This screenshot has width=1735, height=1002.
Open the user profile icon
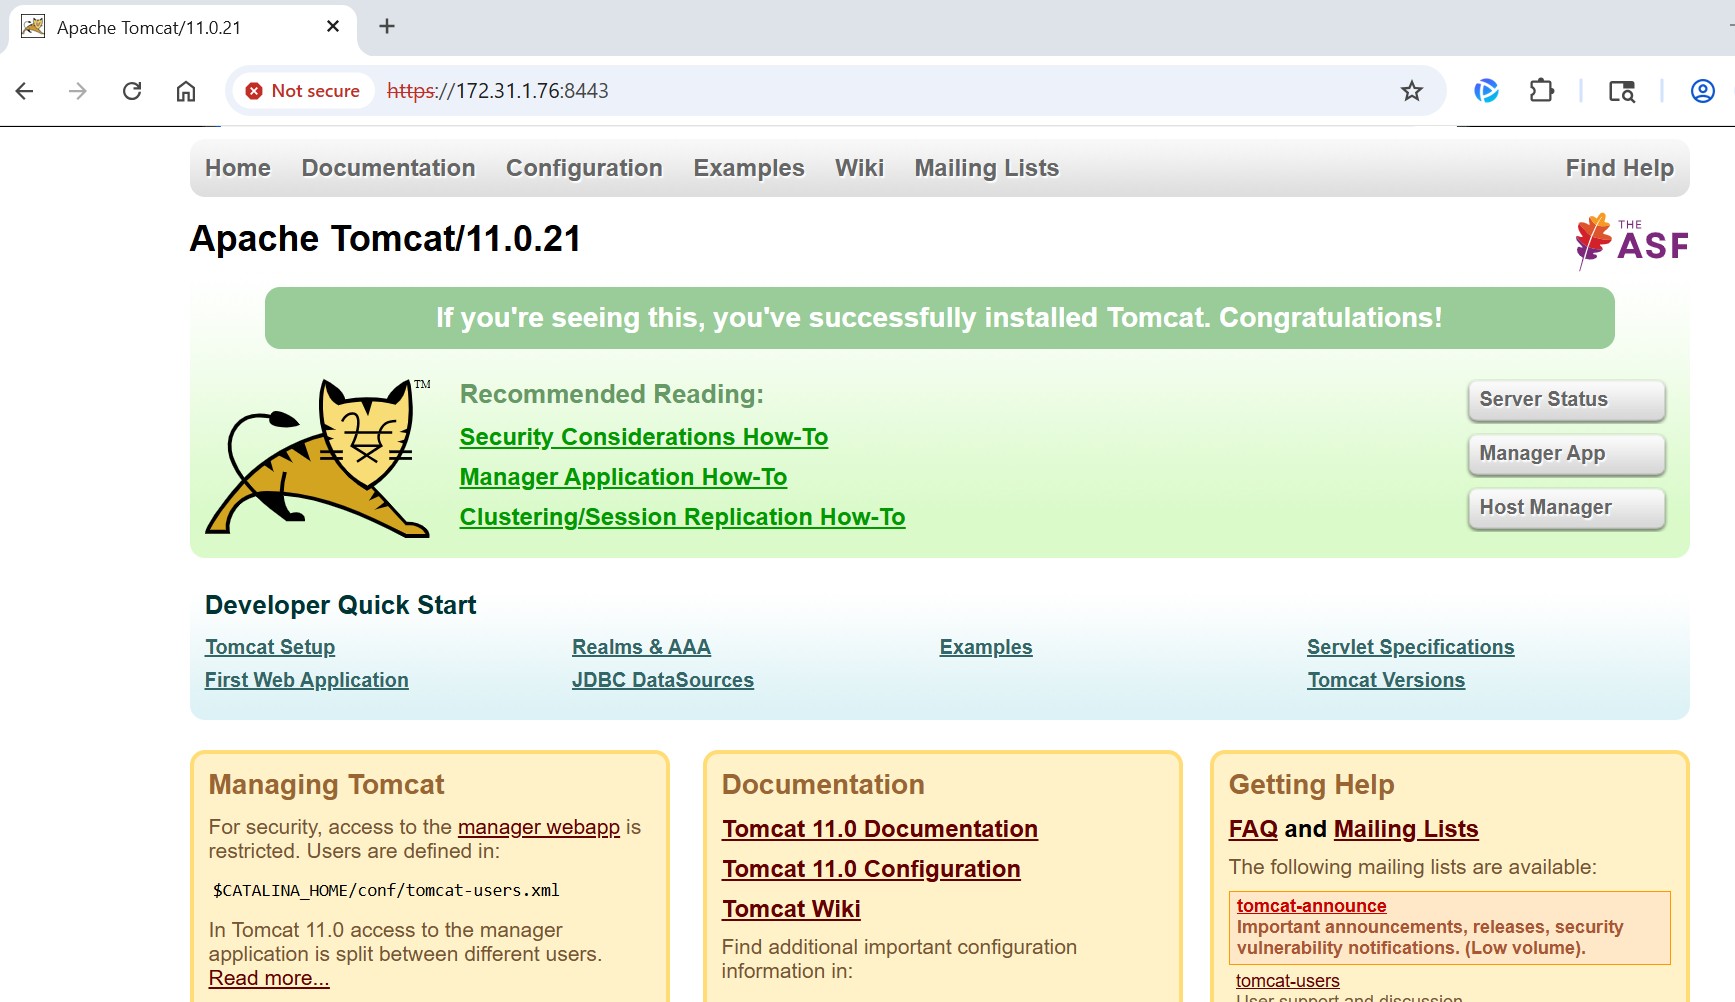(x=1702, y=91)
